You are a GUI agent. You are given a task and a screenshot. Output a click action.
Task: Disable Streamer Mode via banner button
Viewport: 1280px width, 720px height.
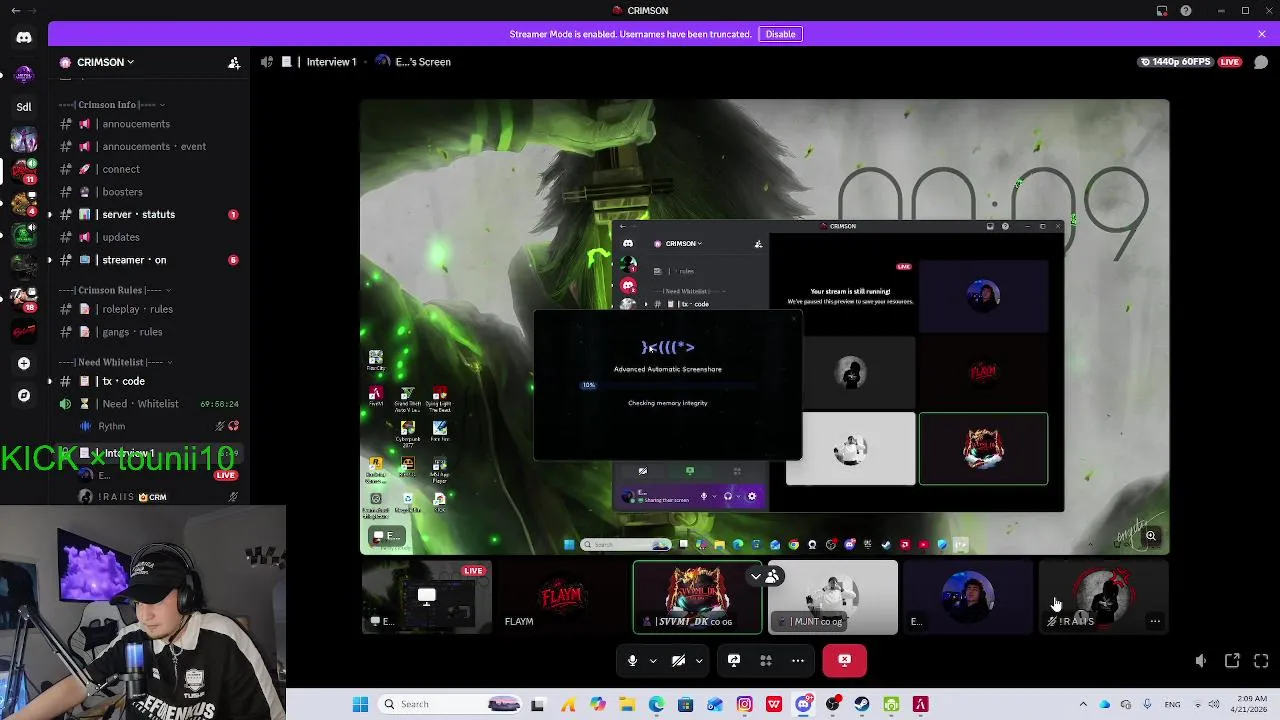click(780, 34)
